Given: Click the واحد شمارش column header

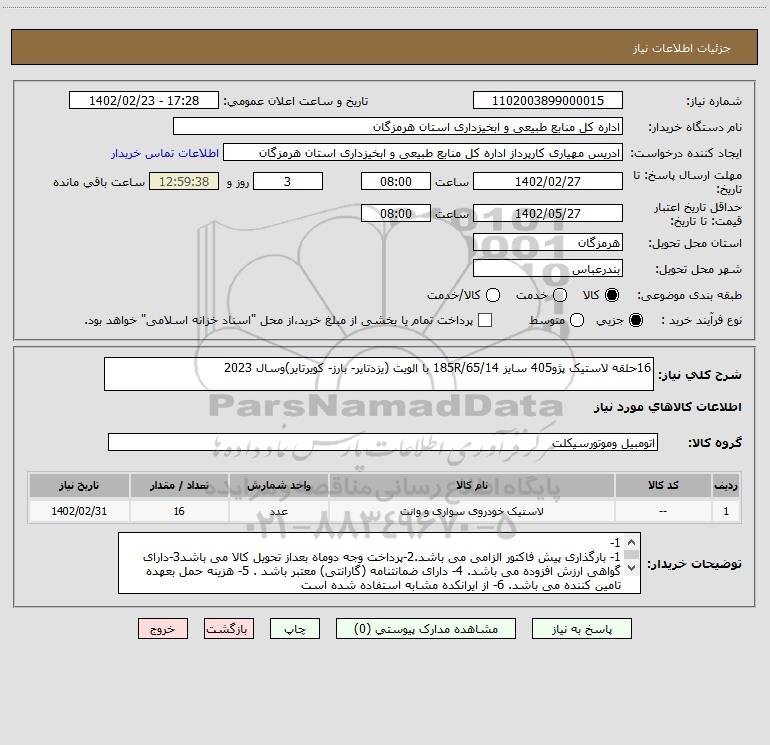Looking at the screenshot, I should 278,485.
